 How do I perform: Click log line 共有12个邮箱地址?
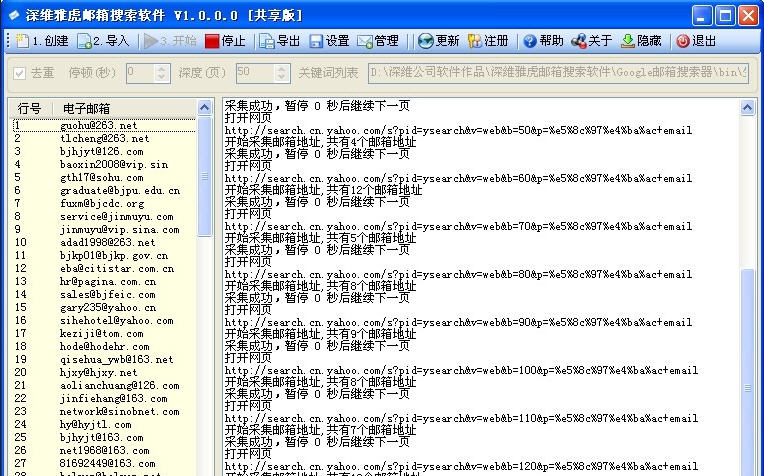323,190
